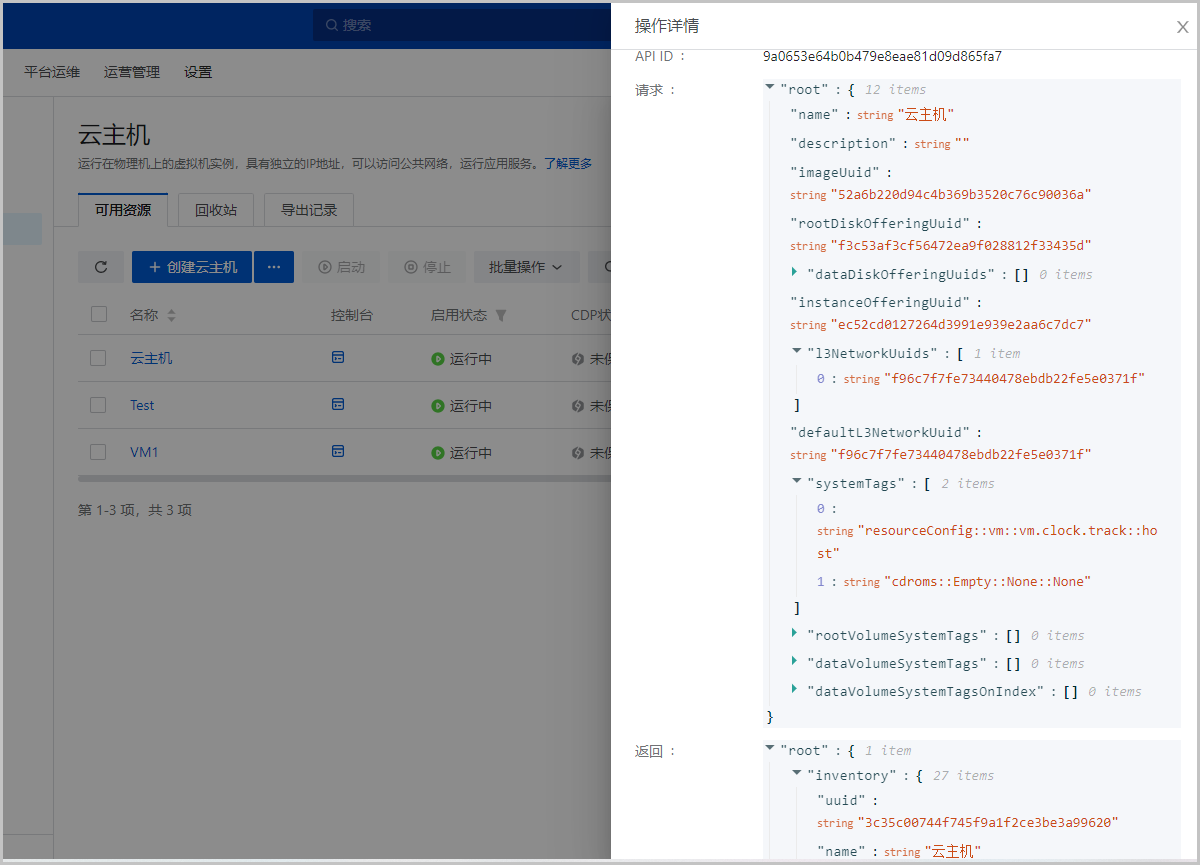This screenshot has height=865, width=1200.
Task: Open console for VM1 row
Action: coord(338,451)
